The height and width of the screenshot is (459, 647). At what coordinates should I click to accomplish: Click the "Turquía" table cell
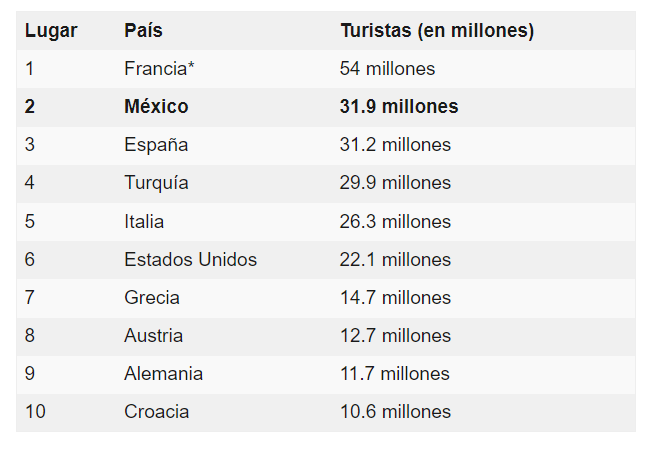pos(156,183)
